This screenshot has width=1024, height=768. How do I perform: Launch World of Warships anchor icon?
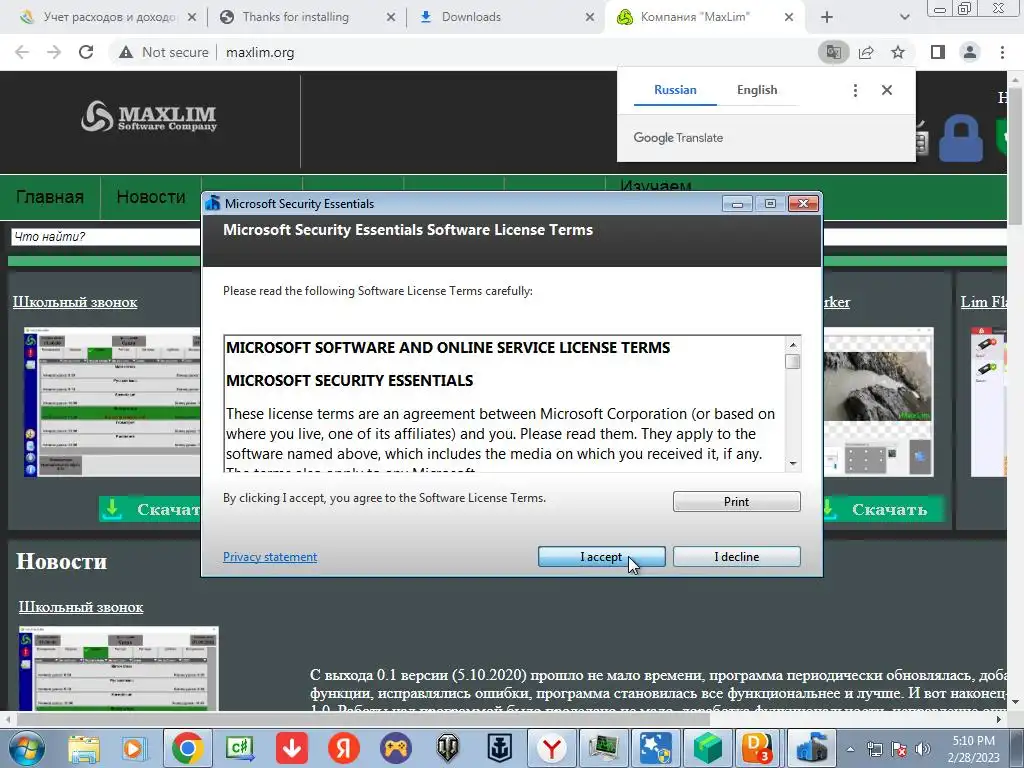tap(500, 748)
